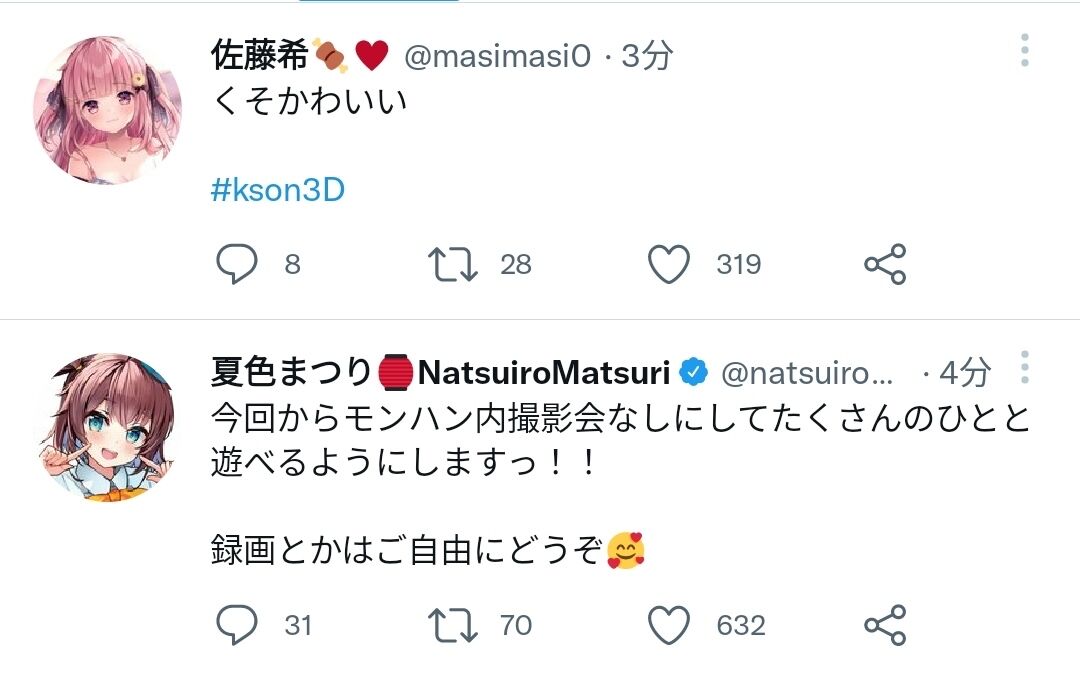Retweet the 夏色まつり tweet

click(x=453, y=625)
